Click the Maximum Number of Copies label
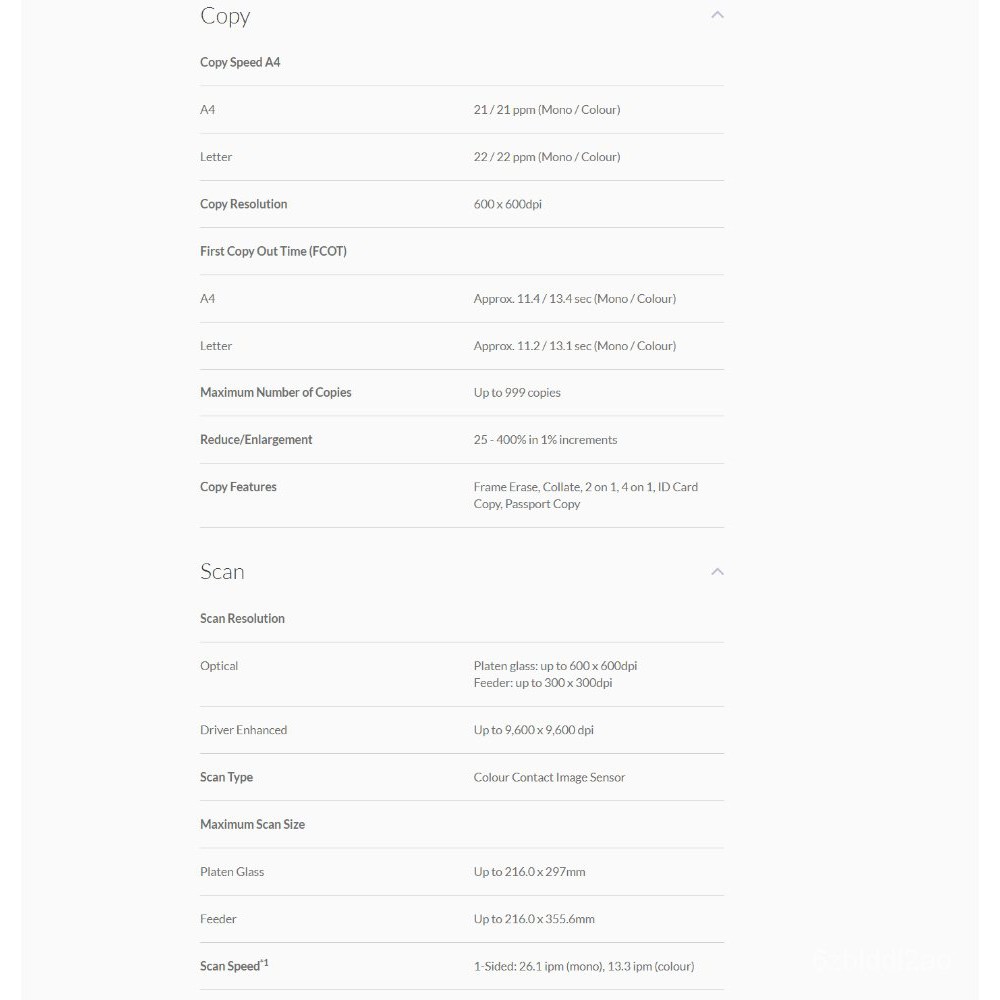The width and height of the screenshot is (1000, 1000). (x=275, y=393)
